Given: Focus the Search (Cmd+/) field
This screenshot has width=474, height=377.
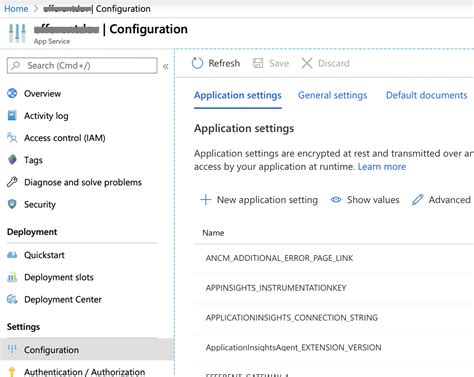Looking at the screenshot, I should click(x=82, y=65).
